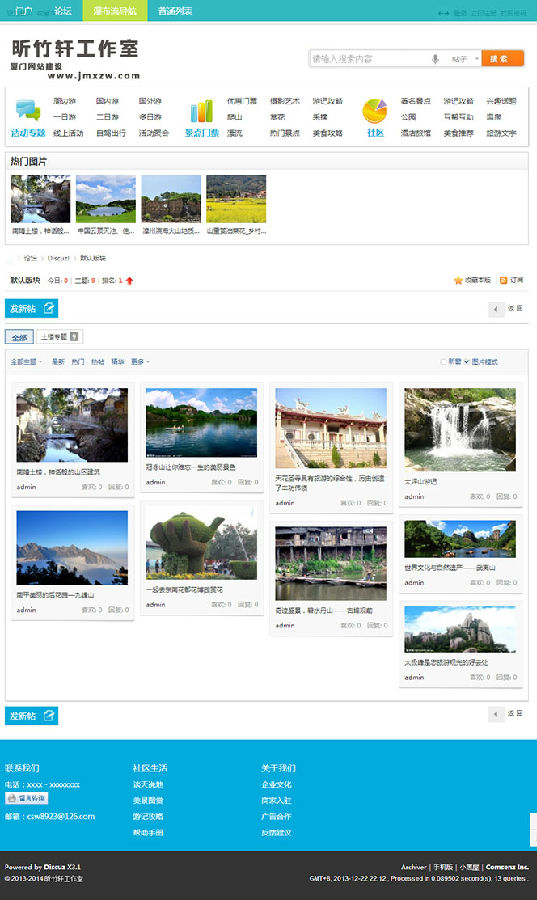Viewport: 537px width, 900px height.
Task: Open the 论坛 navigation tab
Action: click(63, 10)
